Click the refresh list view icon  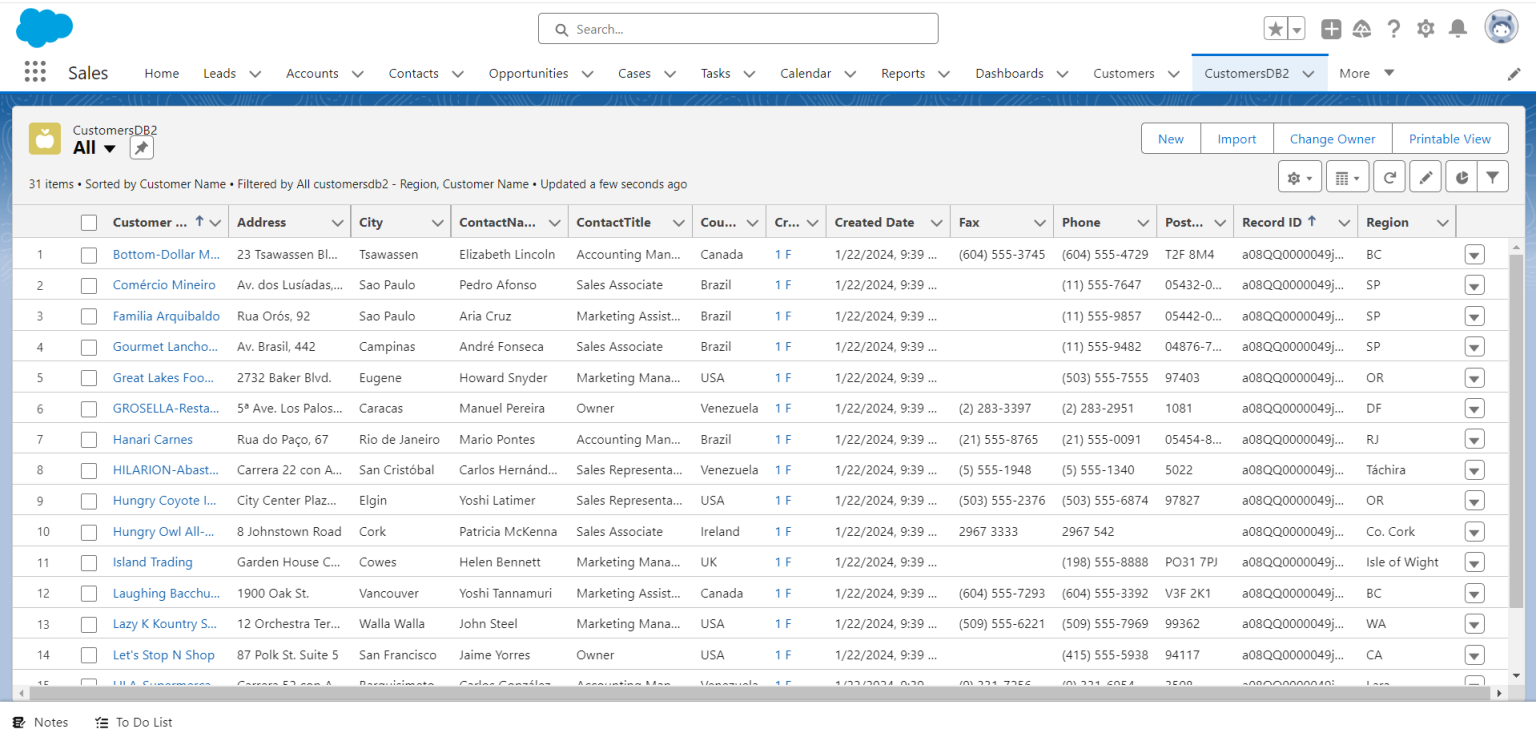tap(1389, 176)
